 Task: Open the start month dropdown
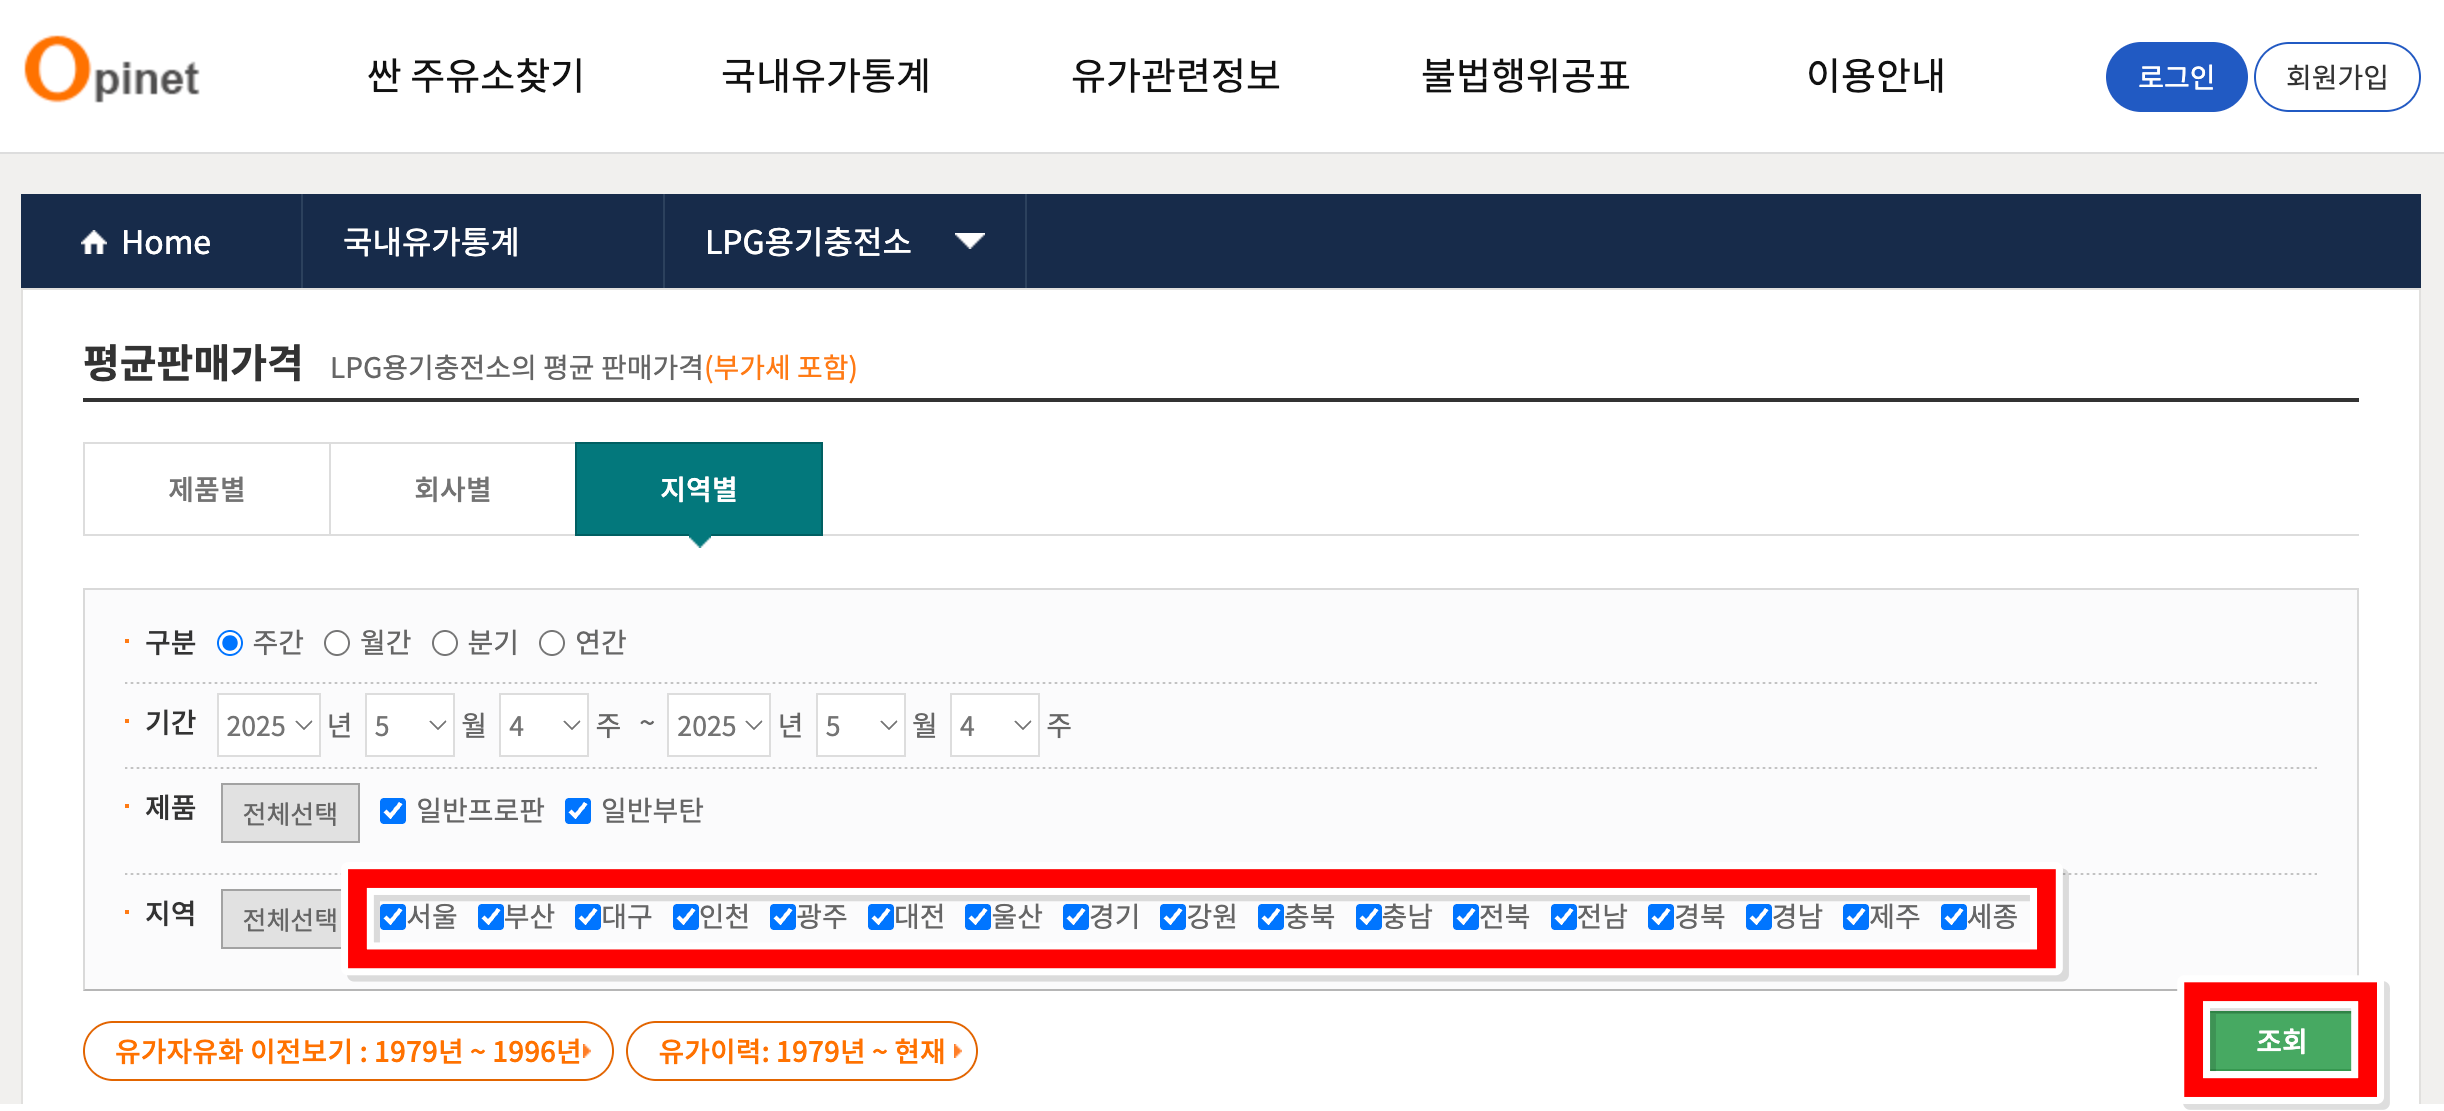(x=409, y=725)
